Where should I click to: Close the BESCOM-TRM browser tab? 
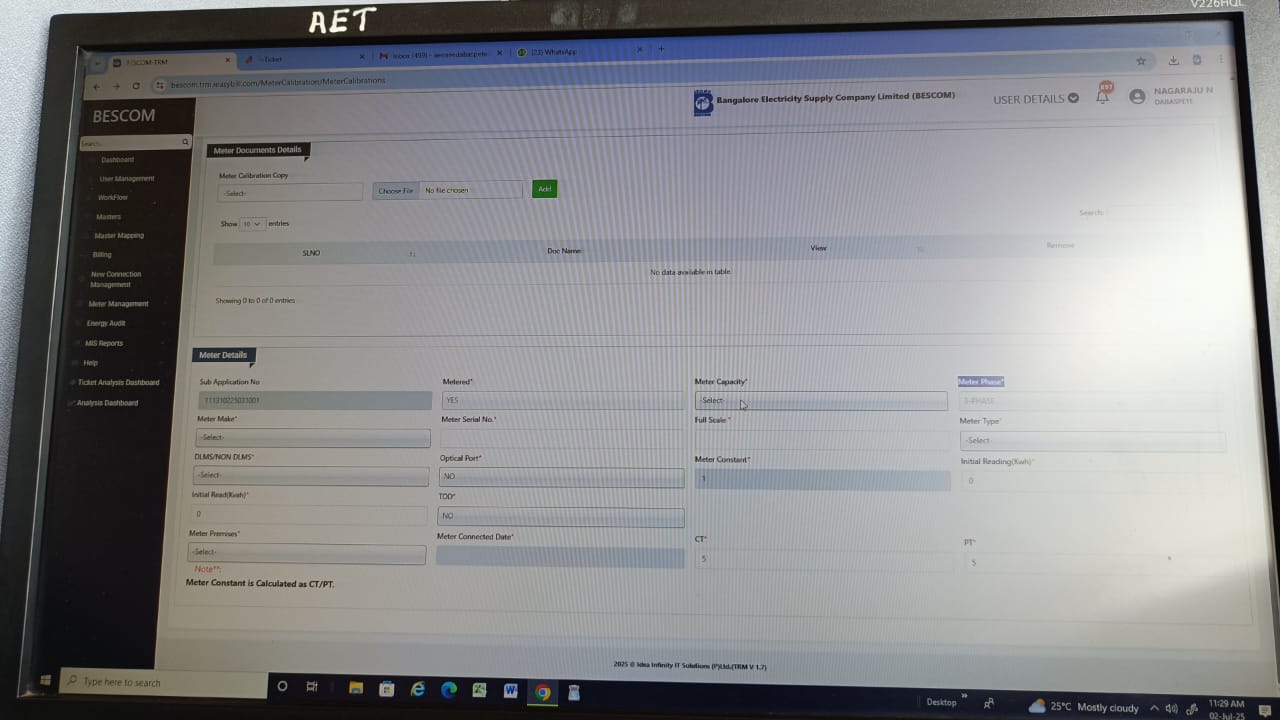coord(228,60)
